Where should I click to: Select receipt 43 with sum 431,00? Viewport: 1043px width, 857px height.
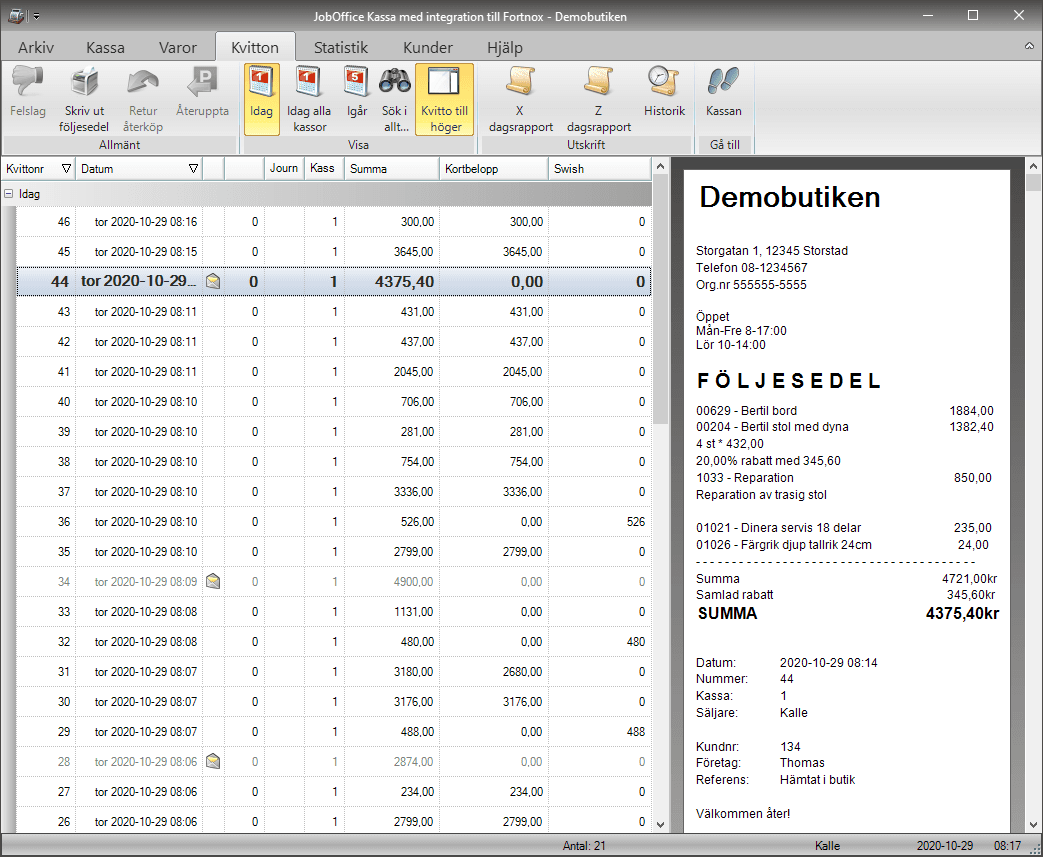click(x=333, y=311)
